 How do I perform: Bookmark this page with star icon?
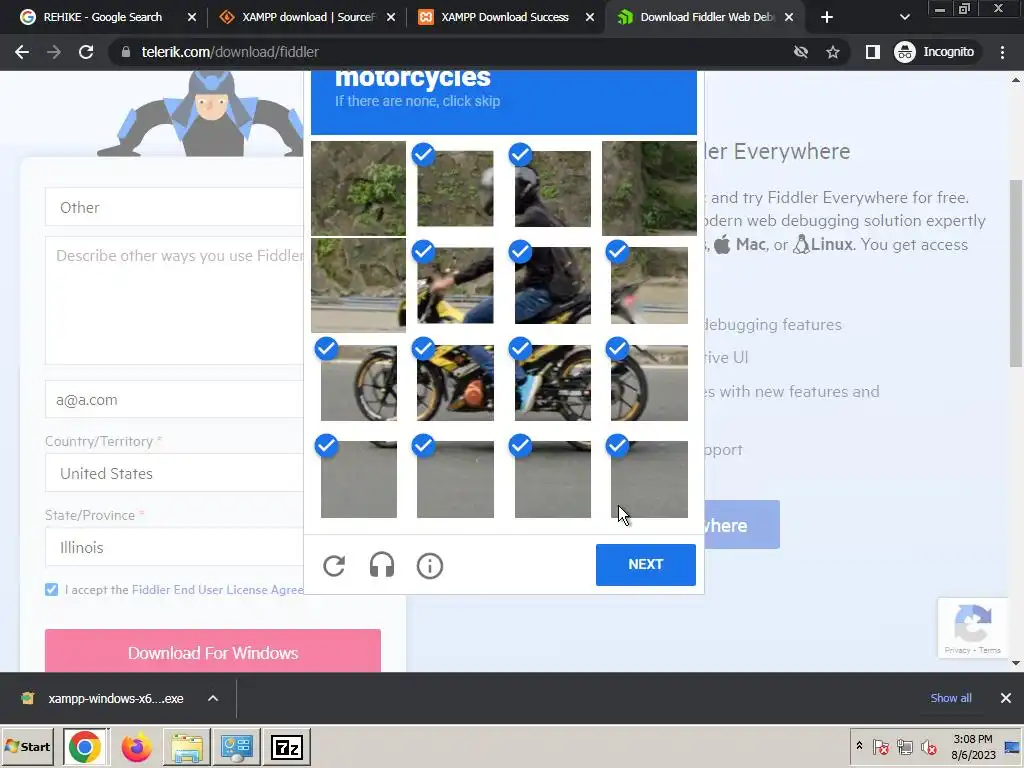click(833, 52)
